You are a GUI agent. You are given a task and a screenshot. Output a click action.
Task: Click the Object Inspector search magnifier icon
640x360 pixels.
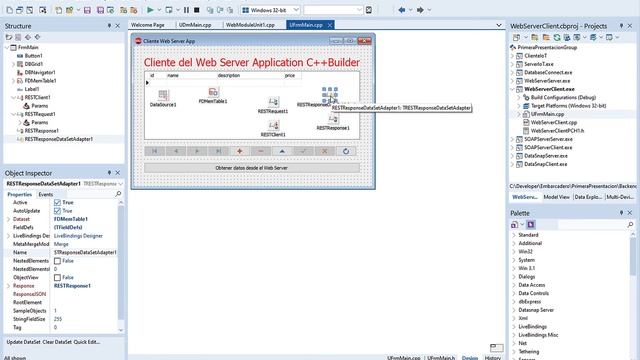tap(118, 194)
